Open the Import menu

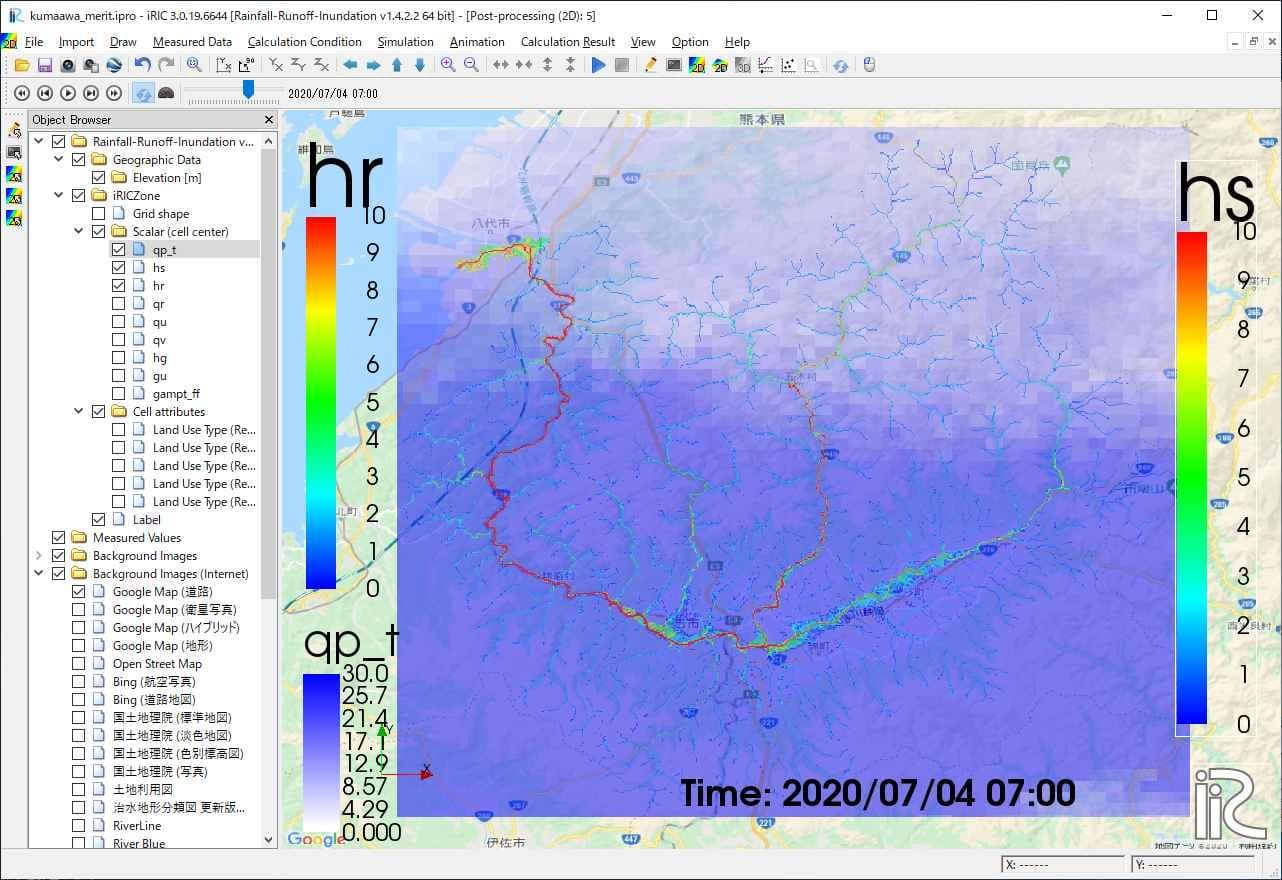[76, 42]
